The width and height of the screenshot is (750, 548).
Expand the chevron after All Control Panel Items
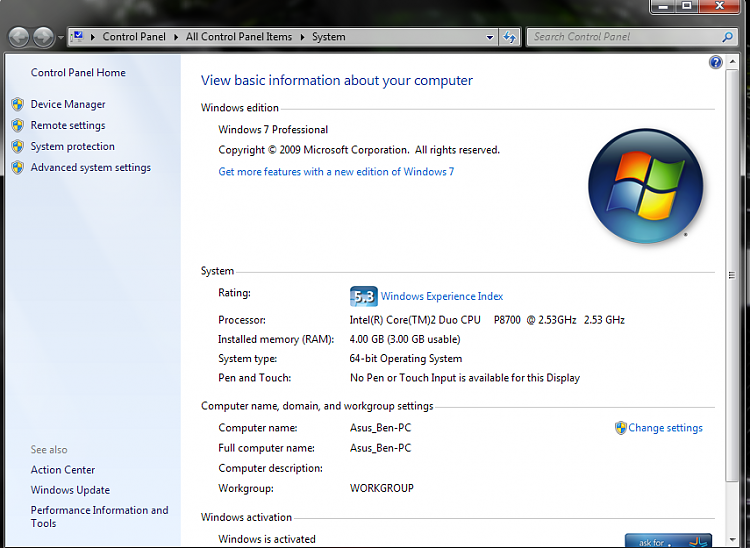click(302, 37)
